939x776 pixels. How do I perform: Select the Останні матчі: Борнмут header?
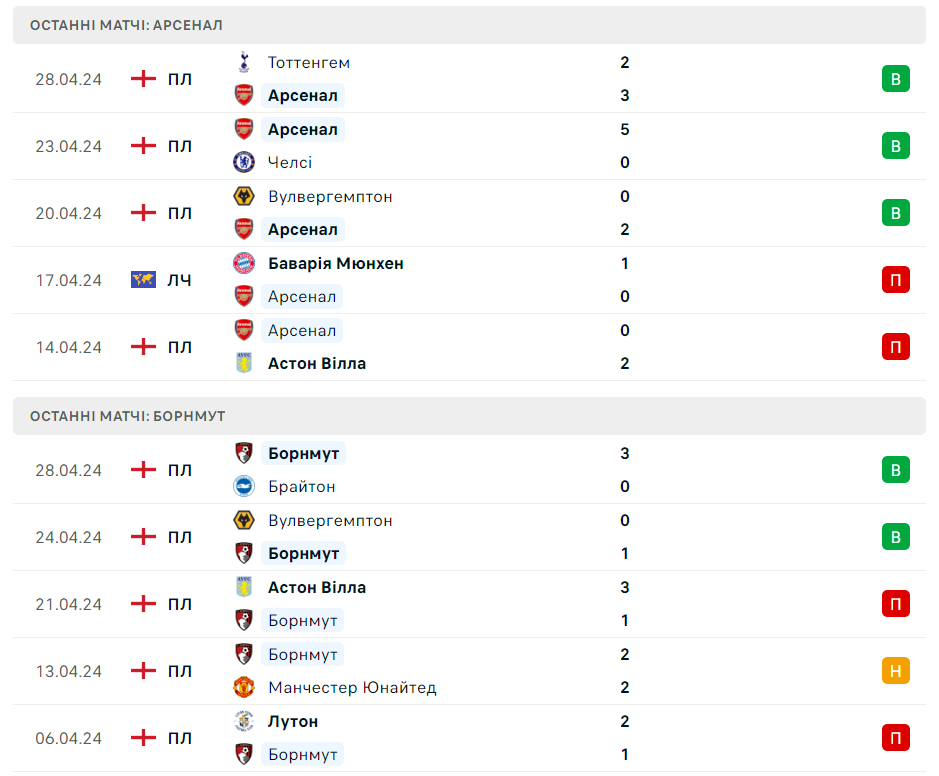tap(470, 416)
